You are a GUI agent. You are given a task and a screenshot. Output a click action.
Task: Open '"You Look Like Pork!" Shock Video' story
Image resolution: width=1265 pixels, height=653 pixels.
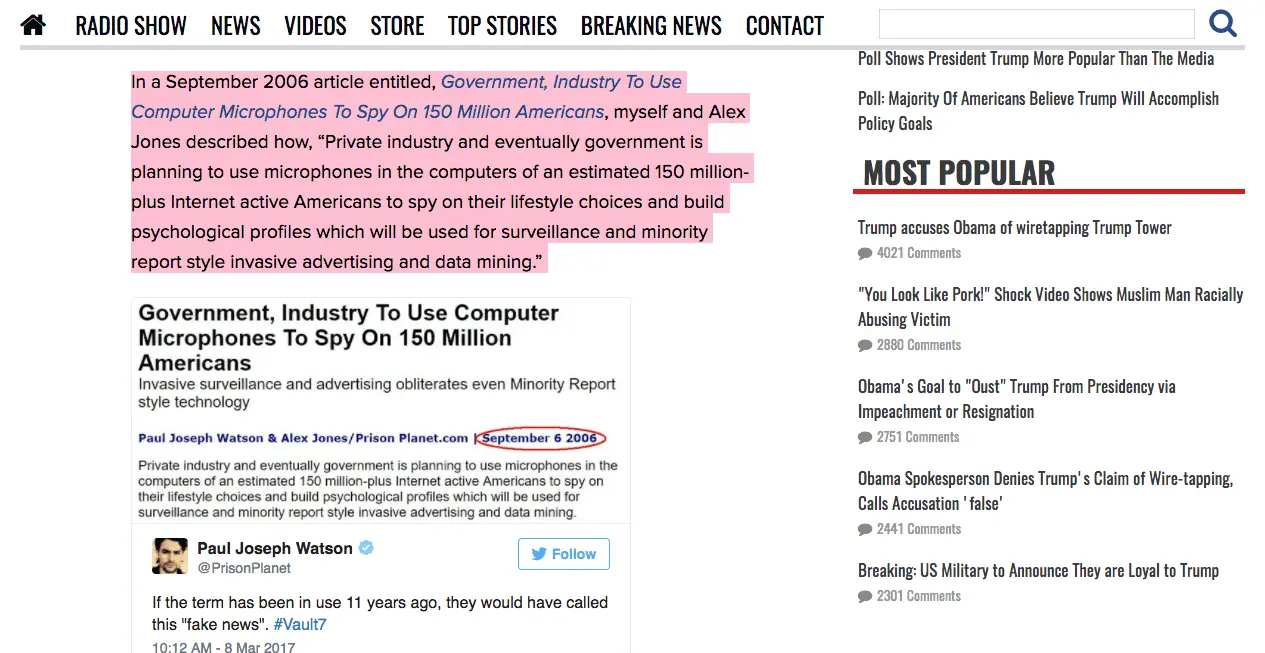pyautogui.click(x=1050, y=307)
